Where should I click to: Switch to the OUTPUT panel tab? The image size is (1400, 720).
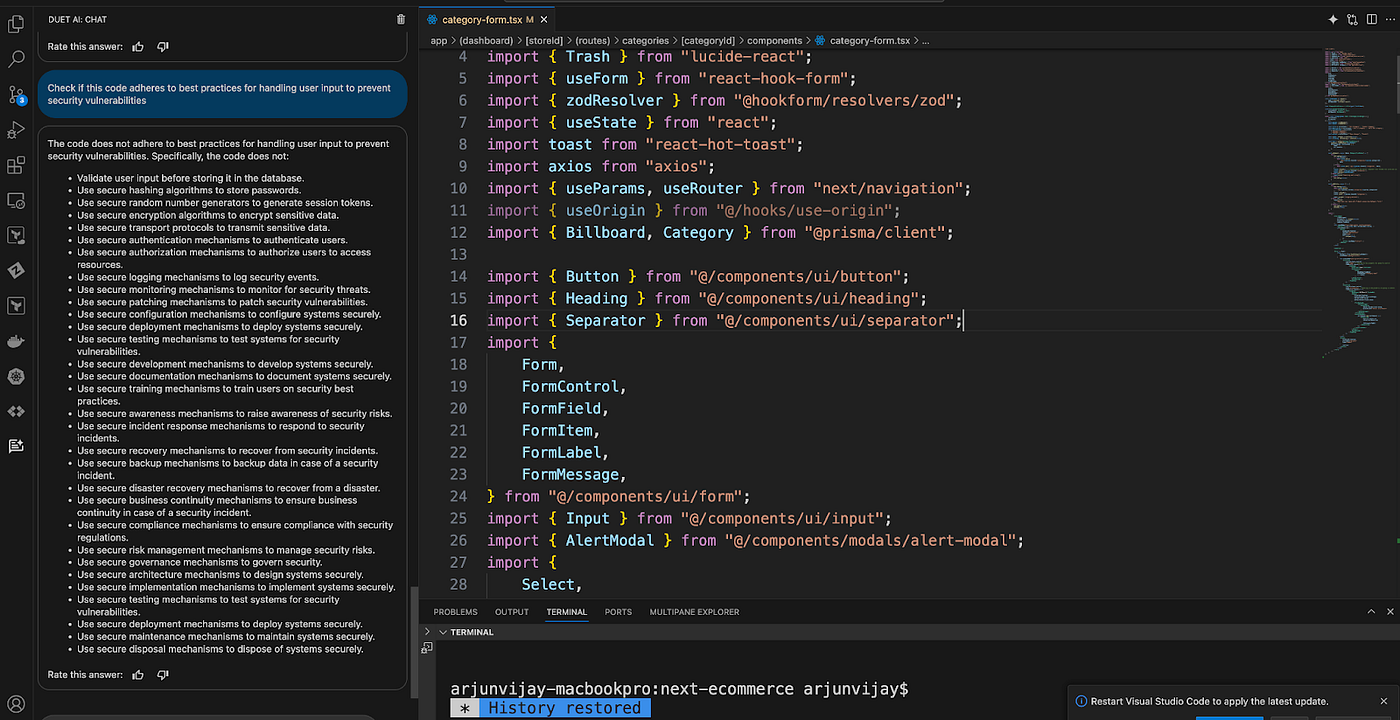point(512,612)
